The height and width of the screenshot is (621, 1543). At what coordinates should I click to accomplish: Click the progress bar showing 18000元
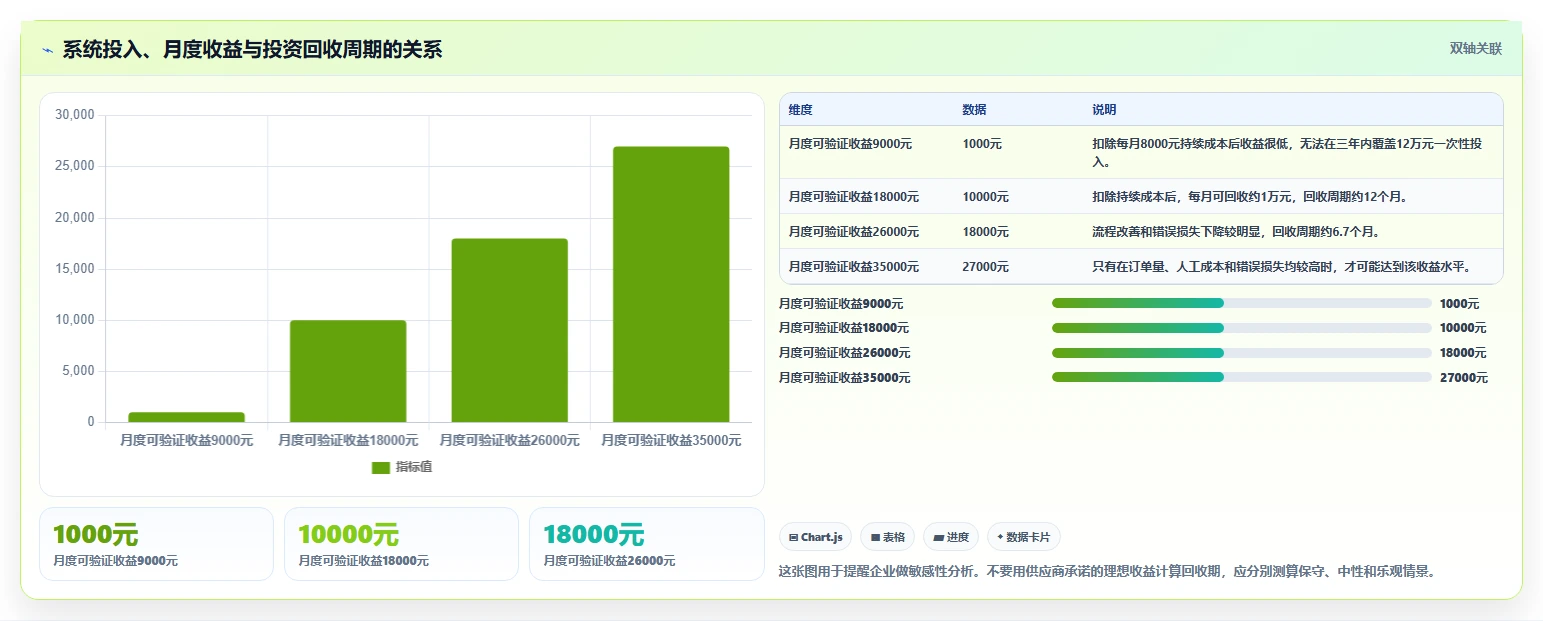[x=1242, y=353]
